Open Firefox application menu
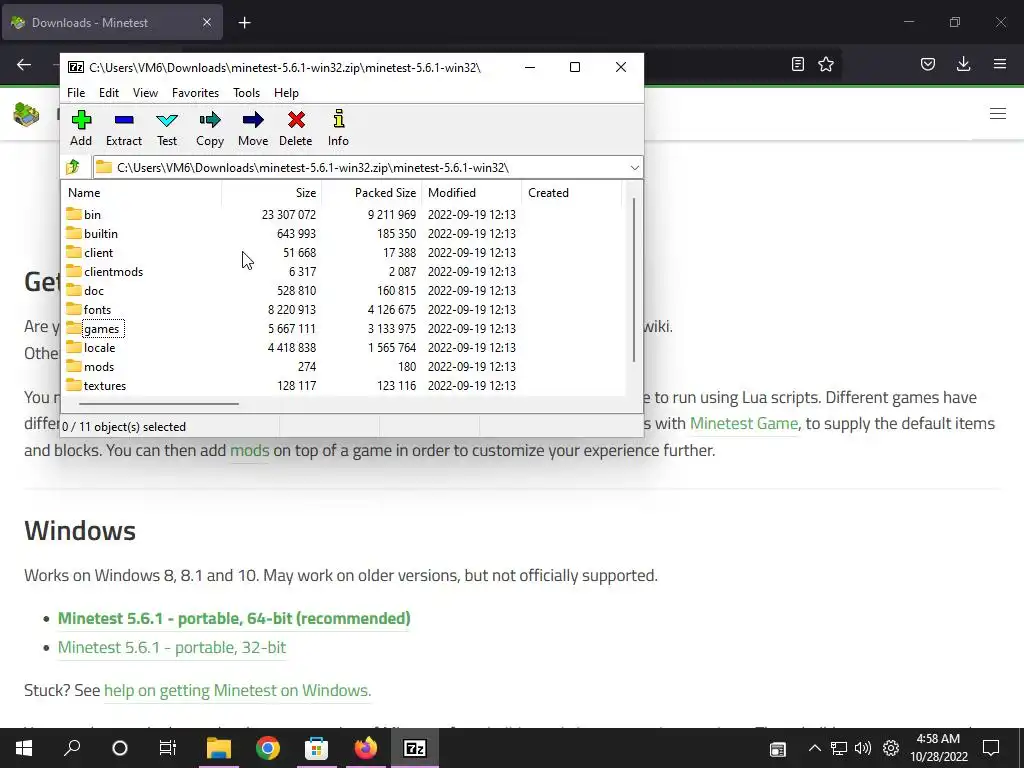This screenshot has height=768, width=1024. 1000,64
